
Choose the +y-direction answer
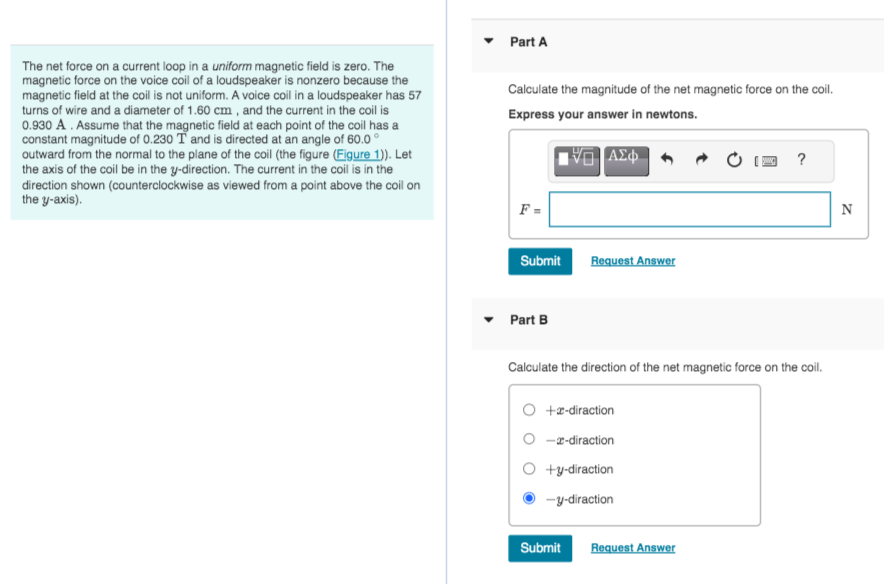click(x=528, y=469)
